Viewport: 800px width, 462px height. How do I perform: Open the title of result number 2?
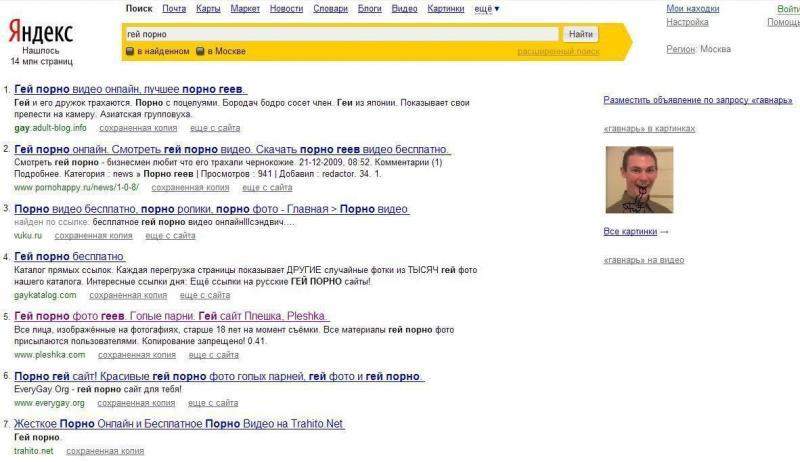click(x=232, y=150)
